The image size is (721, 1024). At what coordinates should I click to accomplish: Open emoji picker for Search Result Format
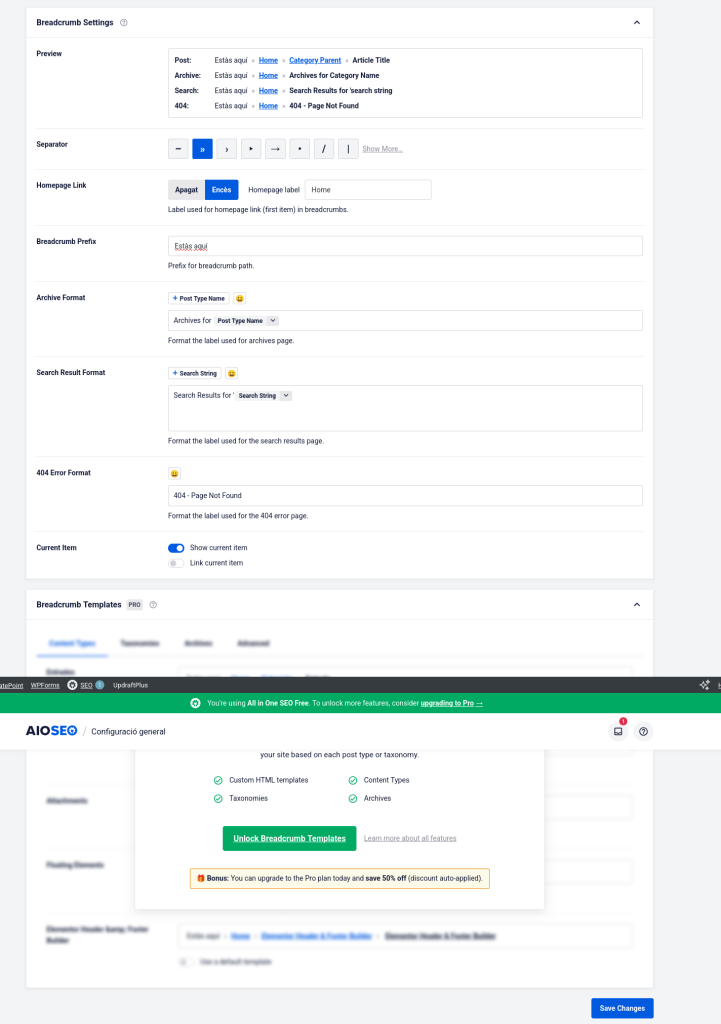point(232,373)
